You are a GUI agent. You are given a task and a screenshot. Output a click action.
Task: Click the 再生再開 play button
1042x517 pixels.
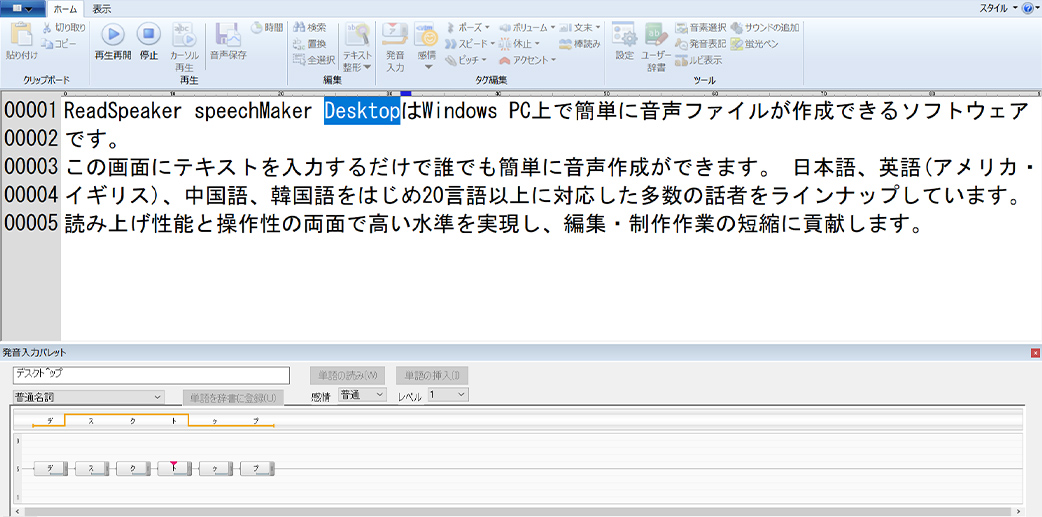point(112,37)
